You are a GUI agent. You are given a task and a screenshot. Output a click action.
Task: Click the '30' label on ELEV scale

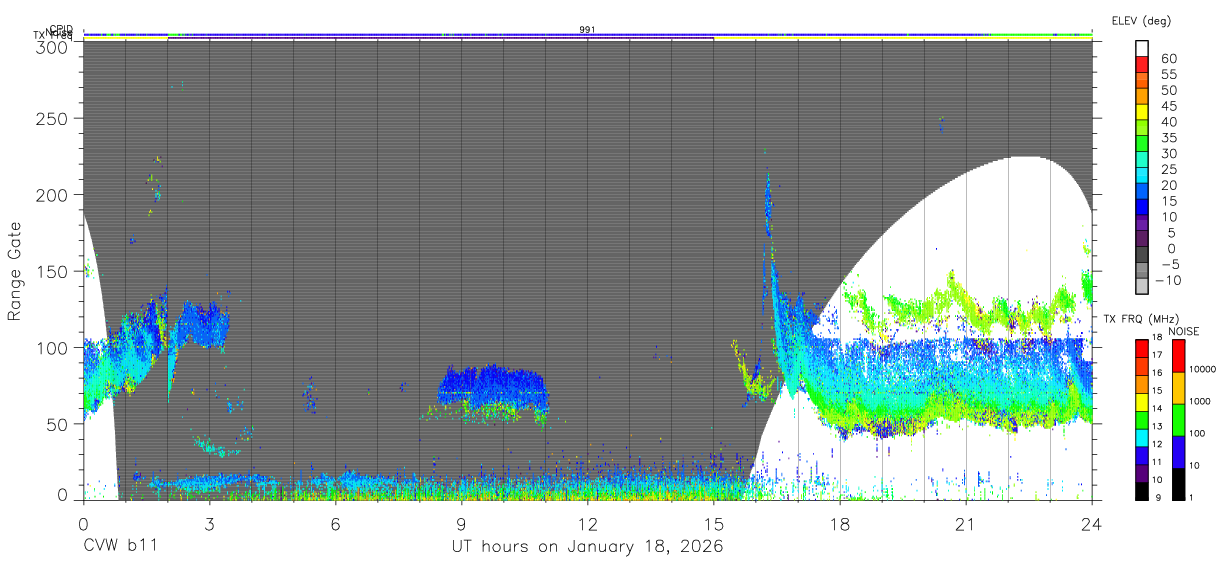[1169, 154]
